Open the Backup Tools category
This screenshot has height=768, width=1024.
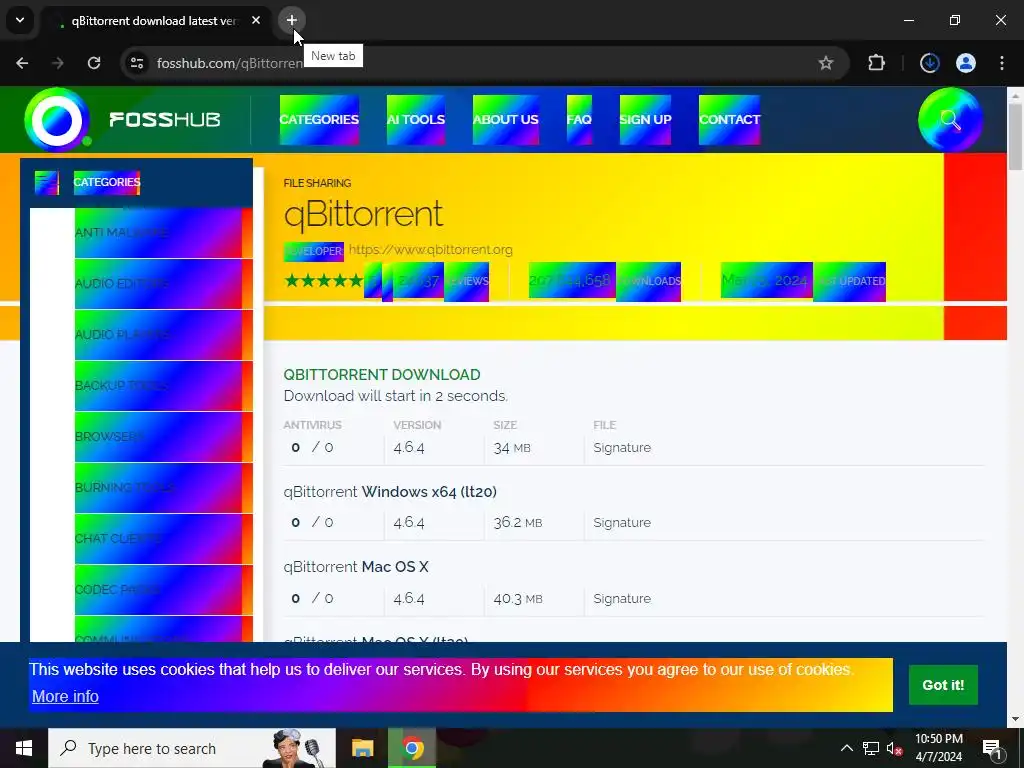click(x=163, y=386)
